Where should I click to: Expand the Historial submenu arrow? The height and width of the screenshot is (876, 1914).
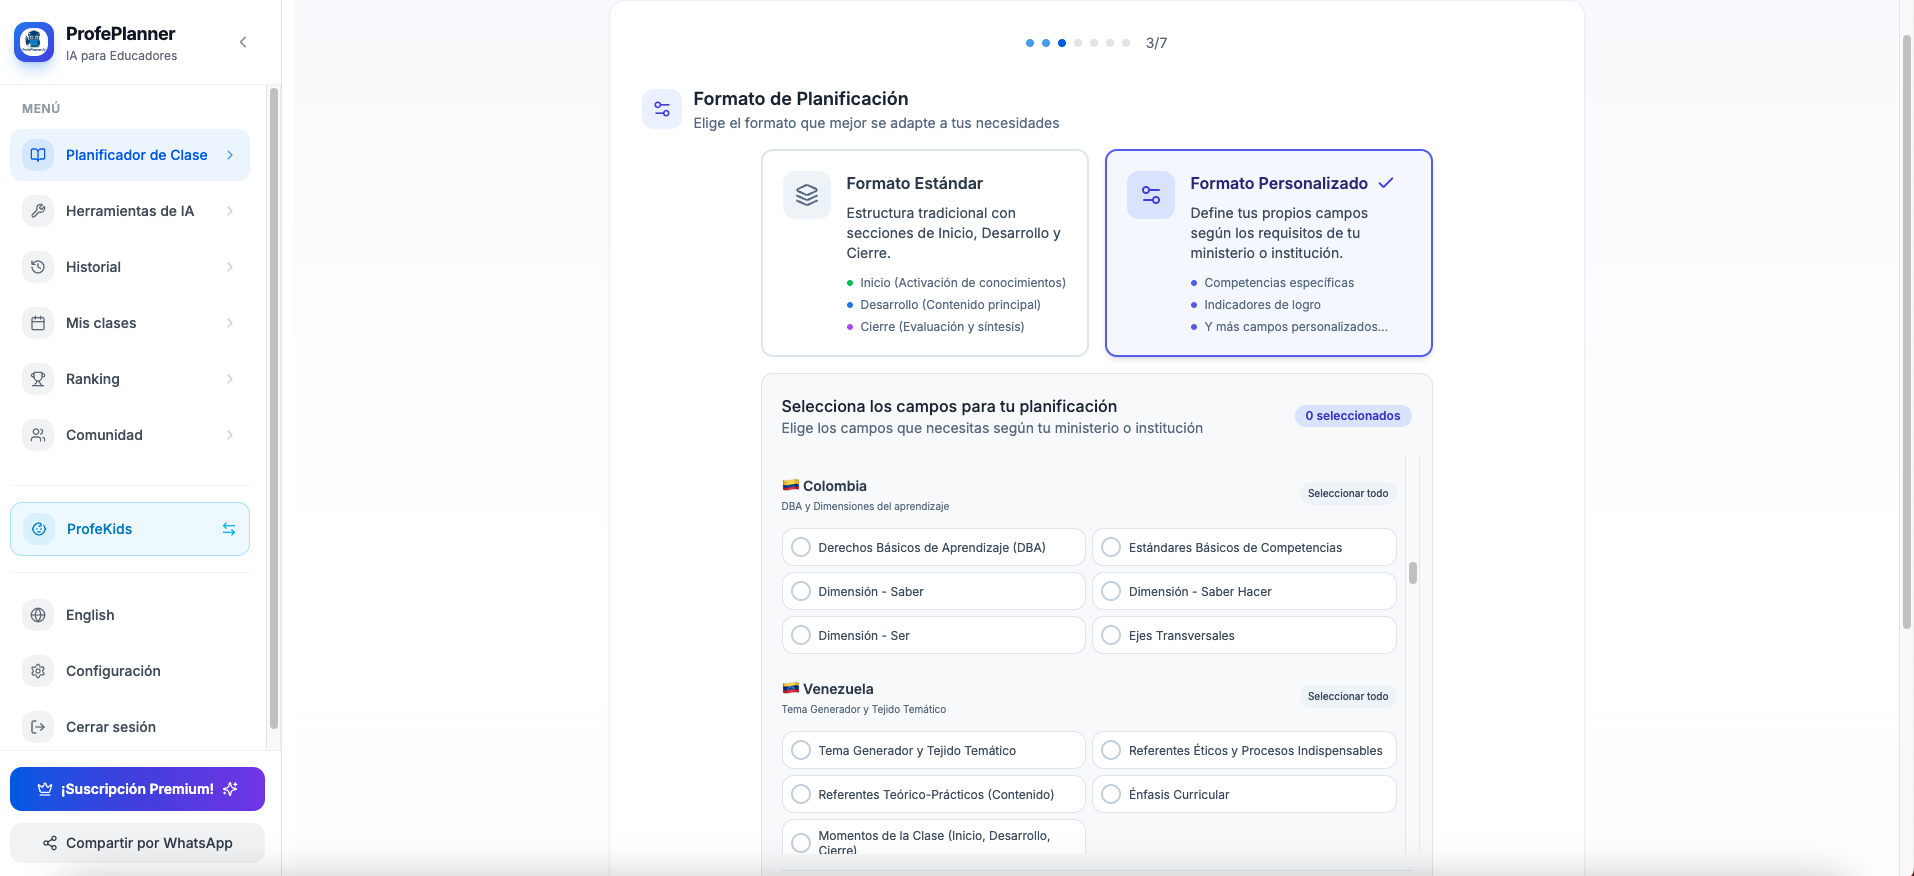pos(230,267)
